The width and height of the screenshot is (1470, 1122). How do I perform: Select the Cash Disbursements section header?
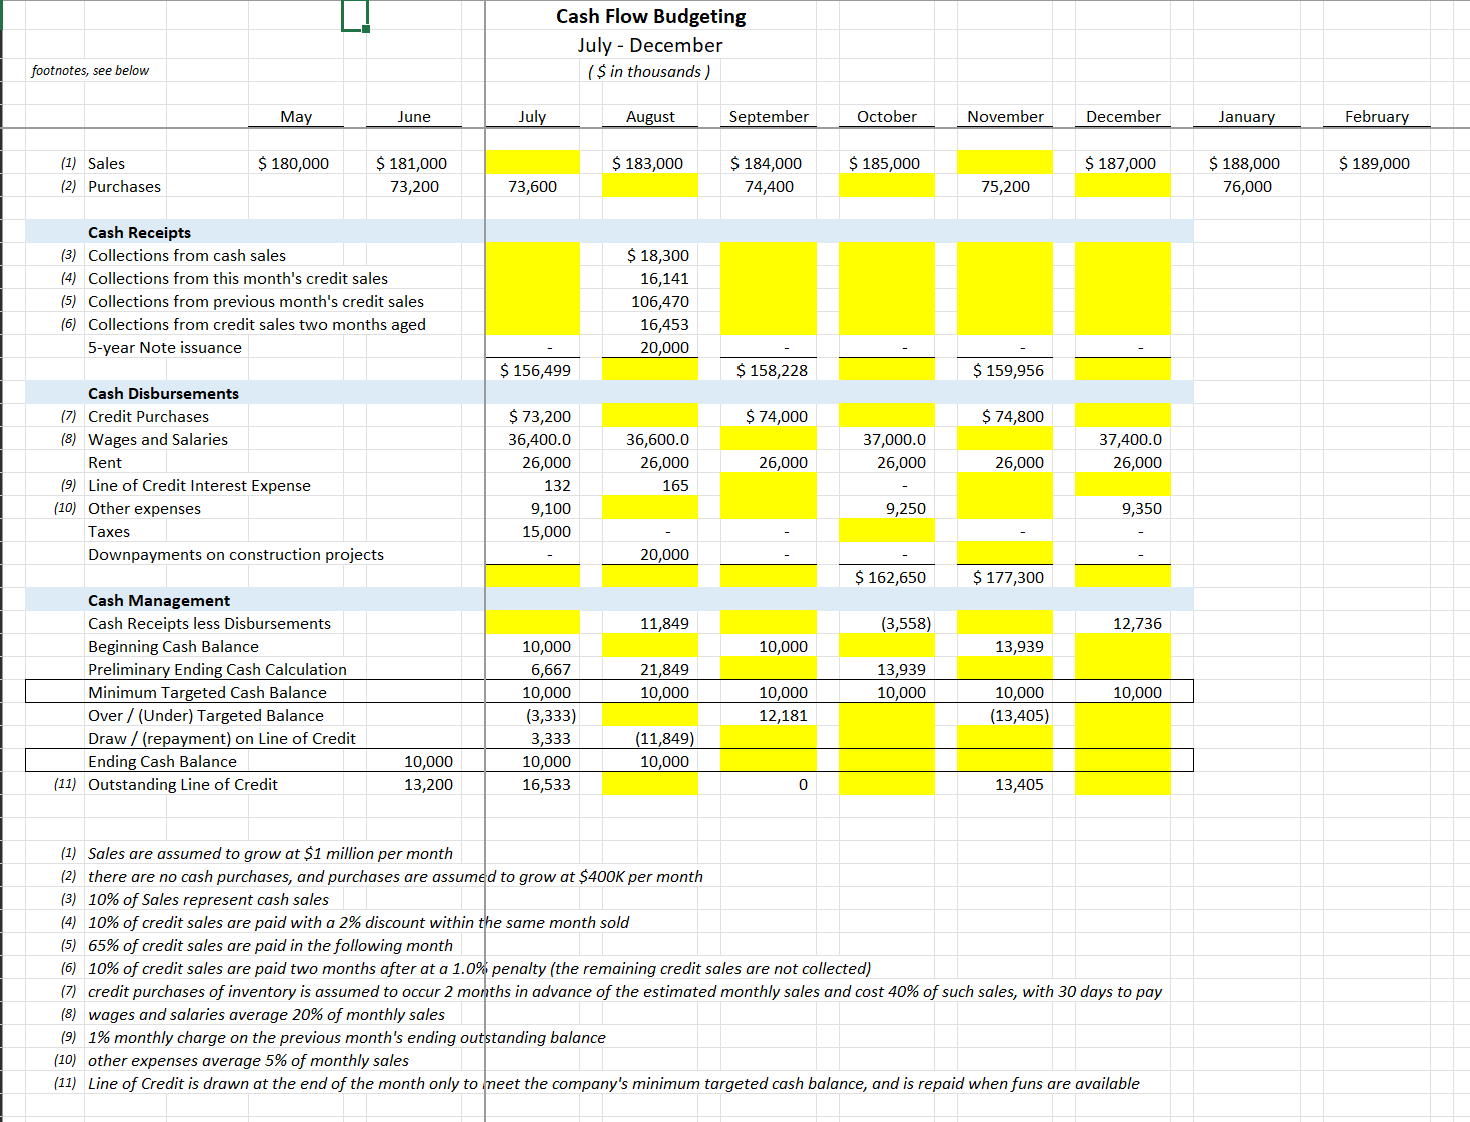coord(164,393)
